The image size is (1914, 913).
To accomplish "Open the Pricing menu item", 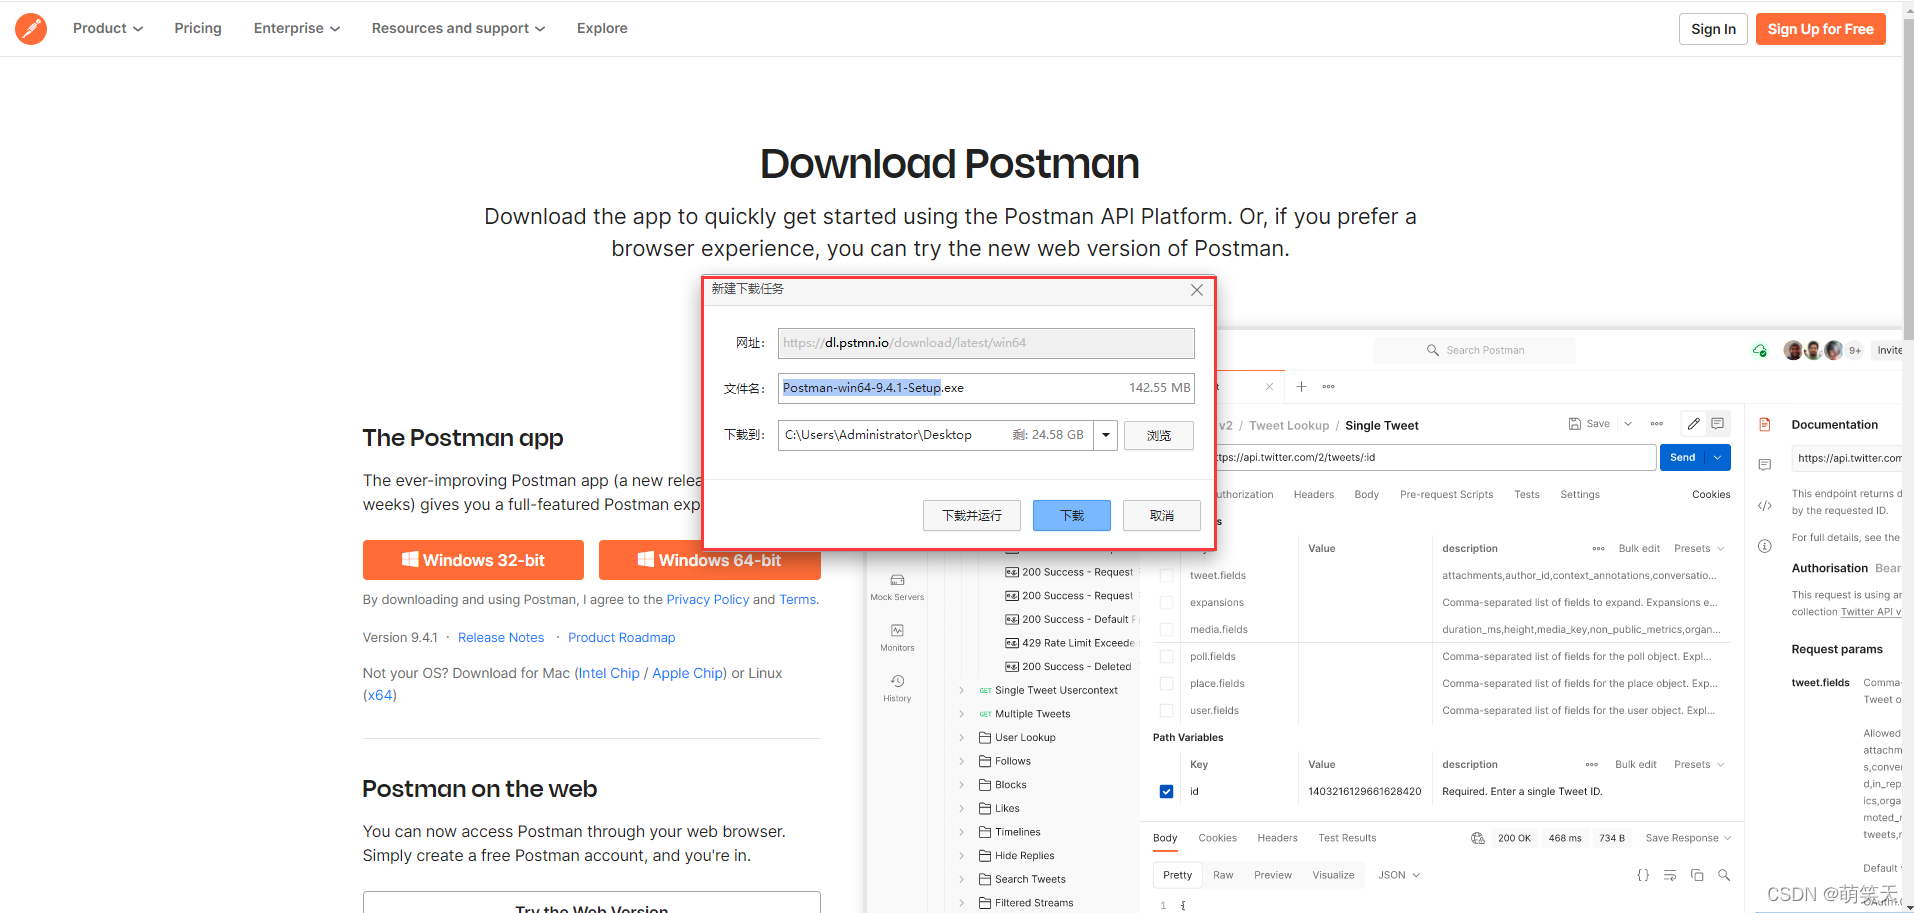I will 198,28.
